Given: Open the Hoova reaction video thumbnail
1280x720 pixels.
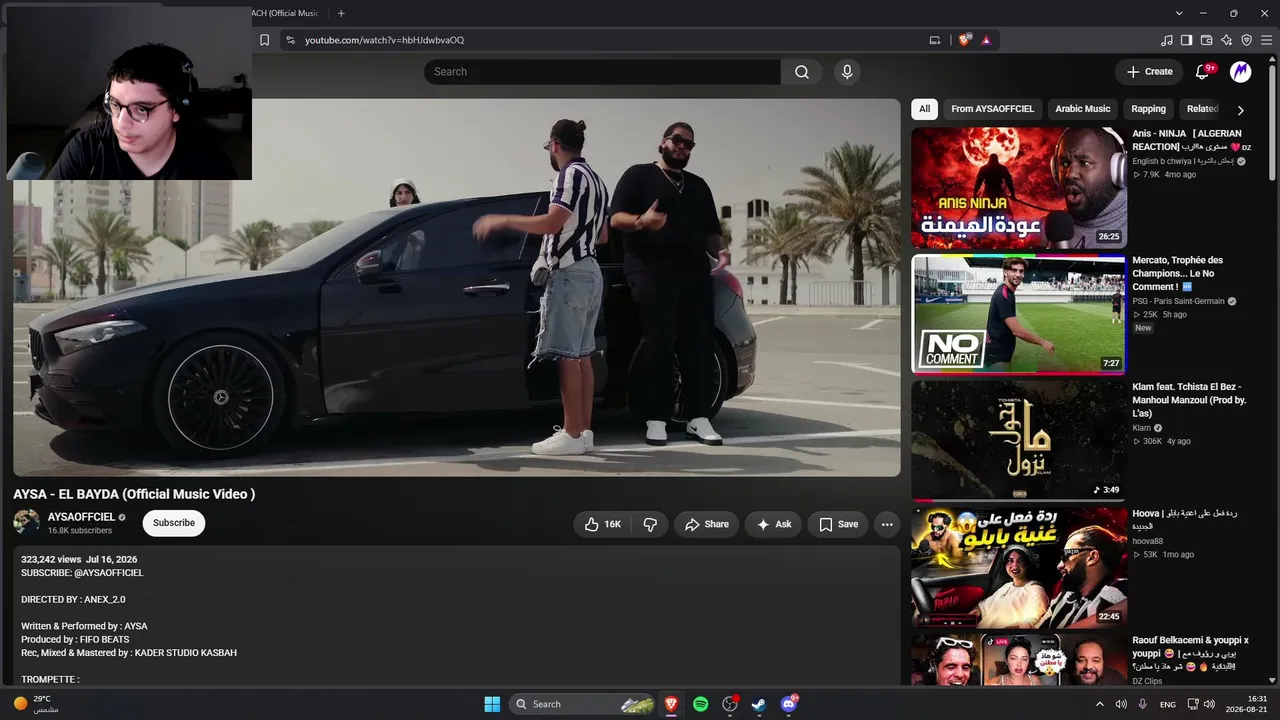Looking at the screenshot, I should (x=1019, y=567).
